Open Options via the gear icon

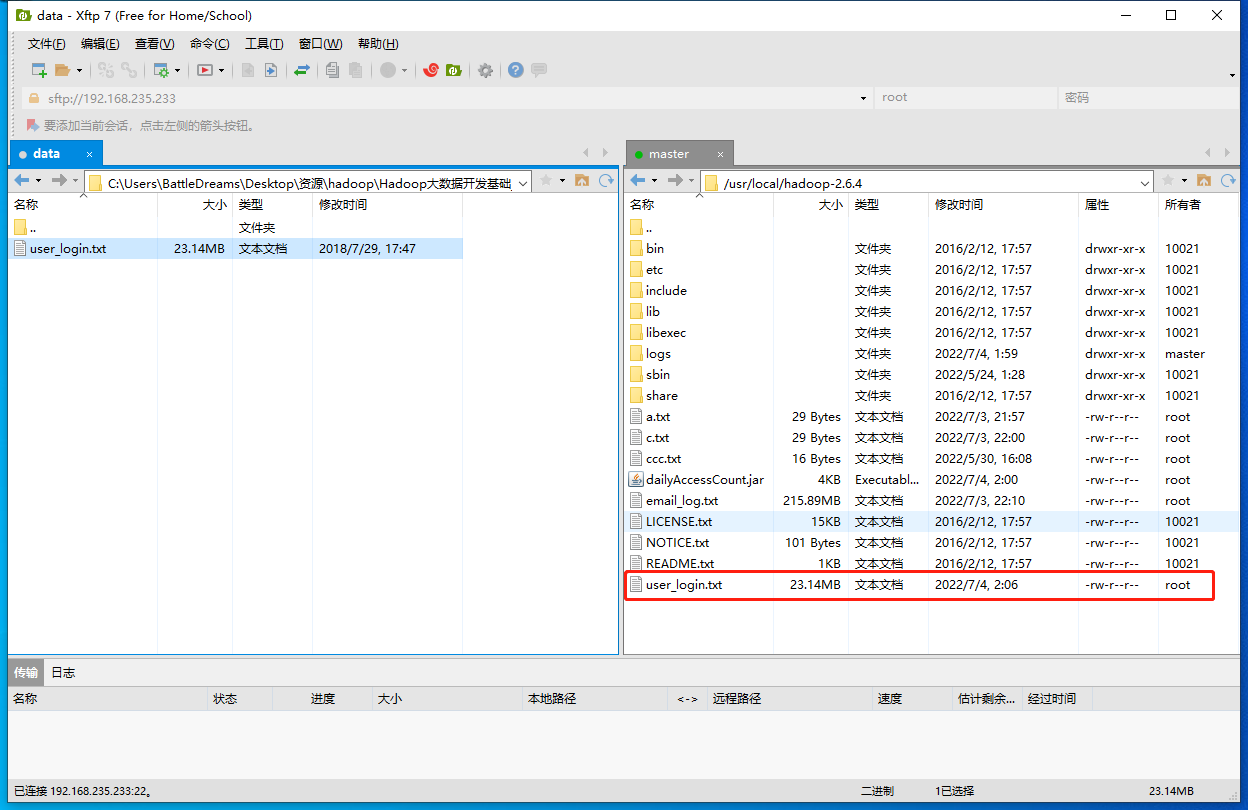tap(485, 70)
